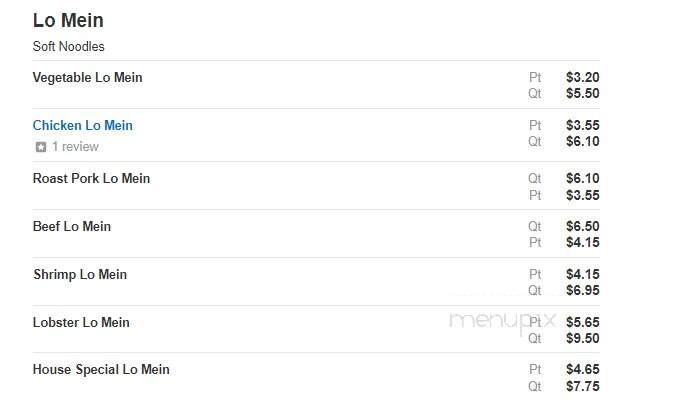Click the menupix watermark logo
This screenshot has width=682, height=403.
pyautogui.click(x=502, y=323)
